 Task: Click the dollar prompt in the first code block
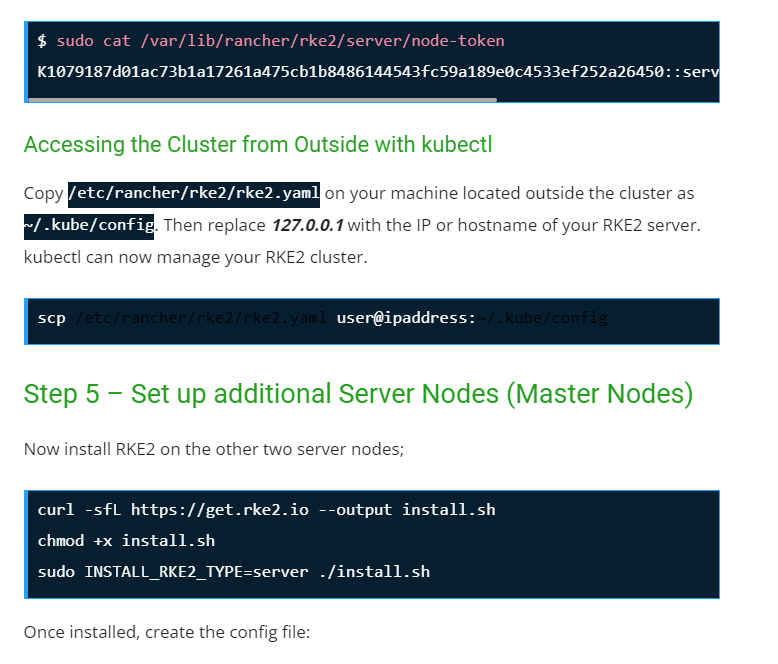(42, 41)
